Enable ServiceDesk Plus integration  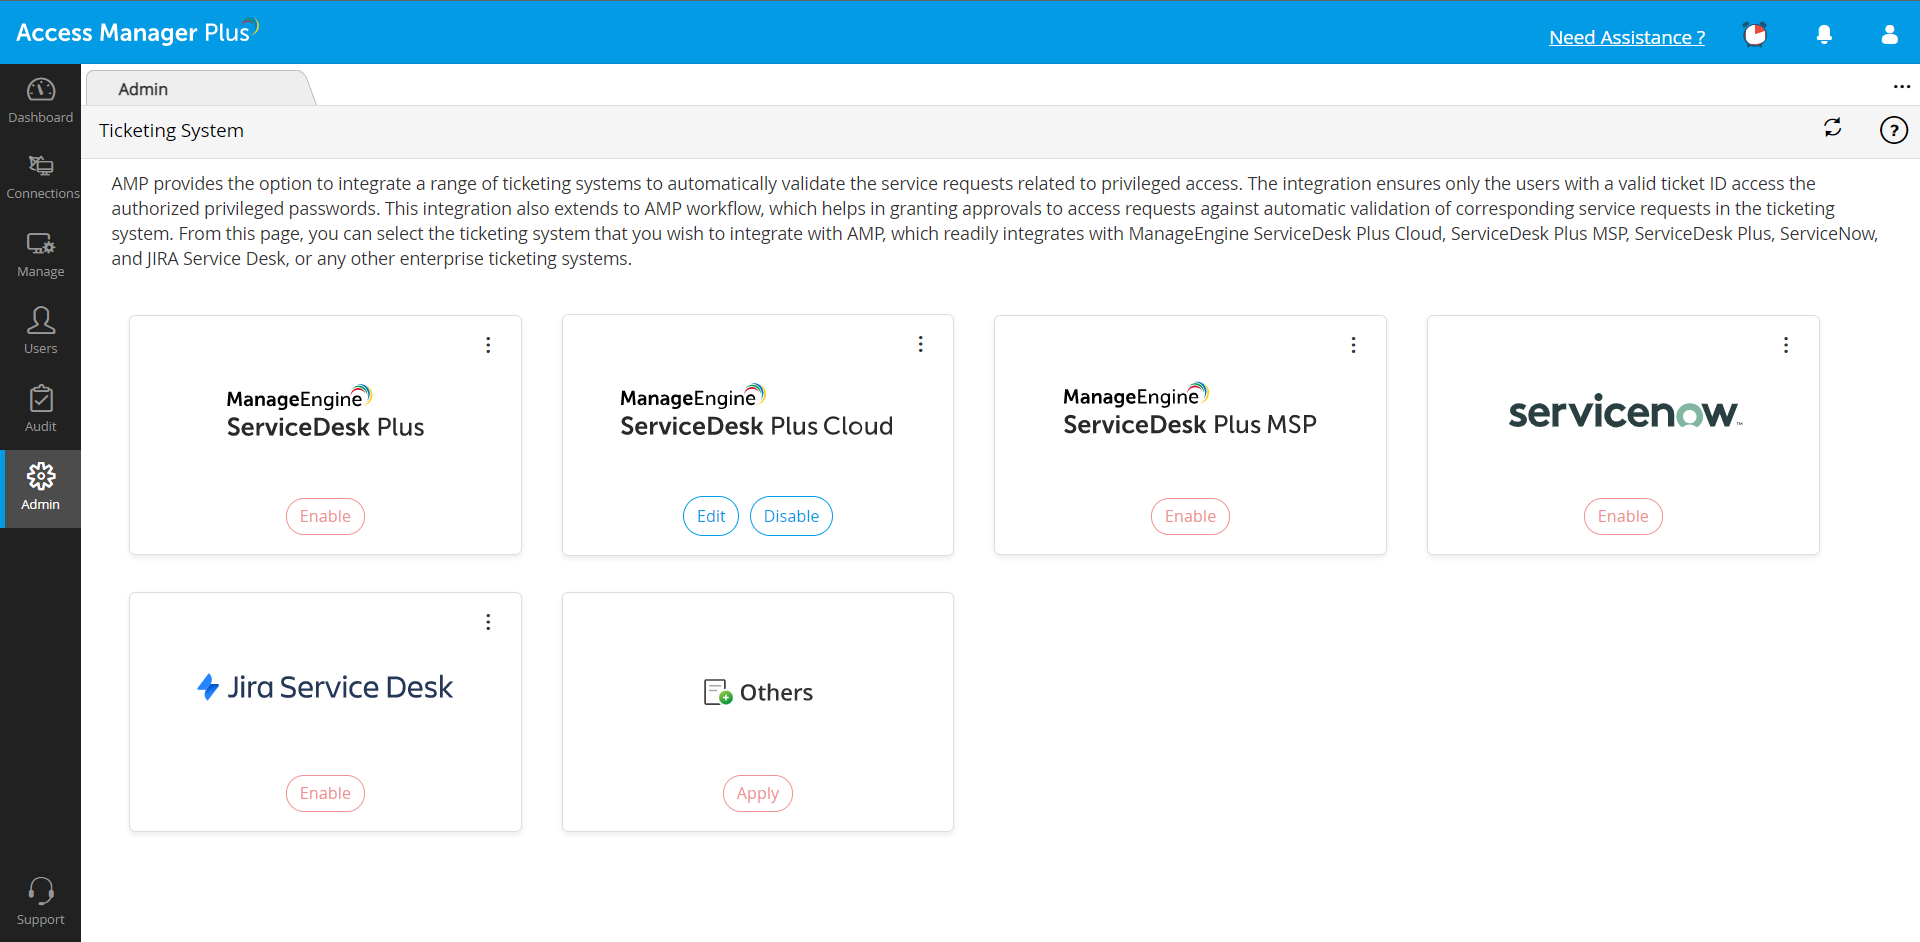point(325,516)
